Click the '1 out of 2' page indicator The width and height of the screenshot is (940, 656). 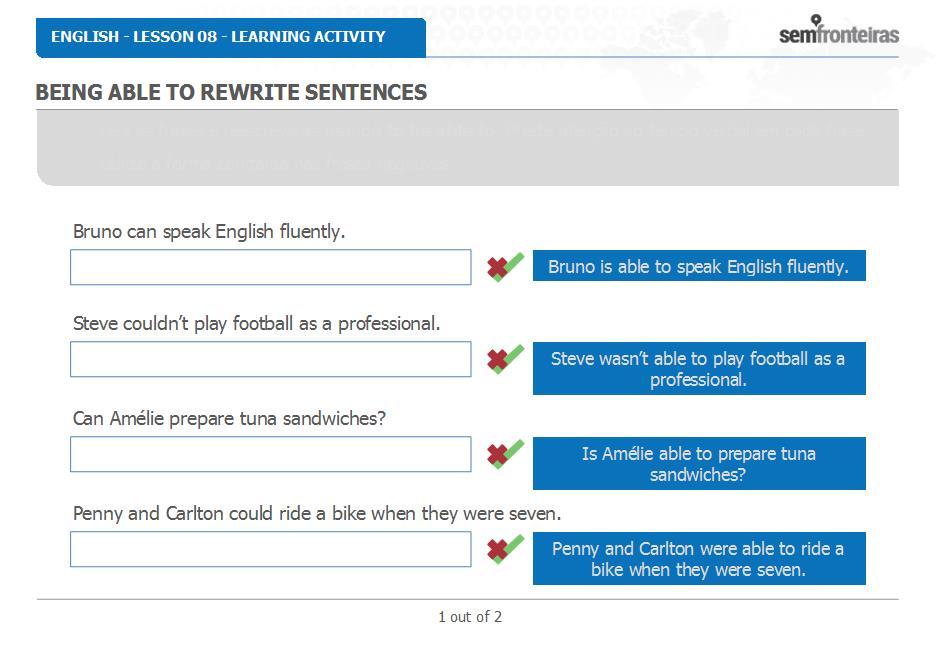(470, 616)
